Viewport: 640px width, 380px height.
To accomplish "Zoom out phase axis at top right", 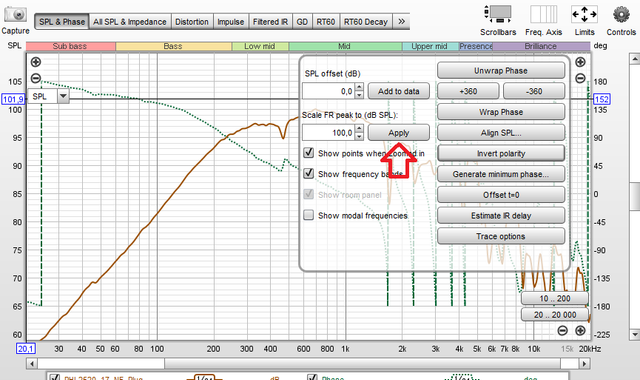I will [x=580, y=78].
